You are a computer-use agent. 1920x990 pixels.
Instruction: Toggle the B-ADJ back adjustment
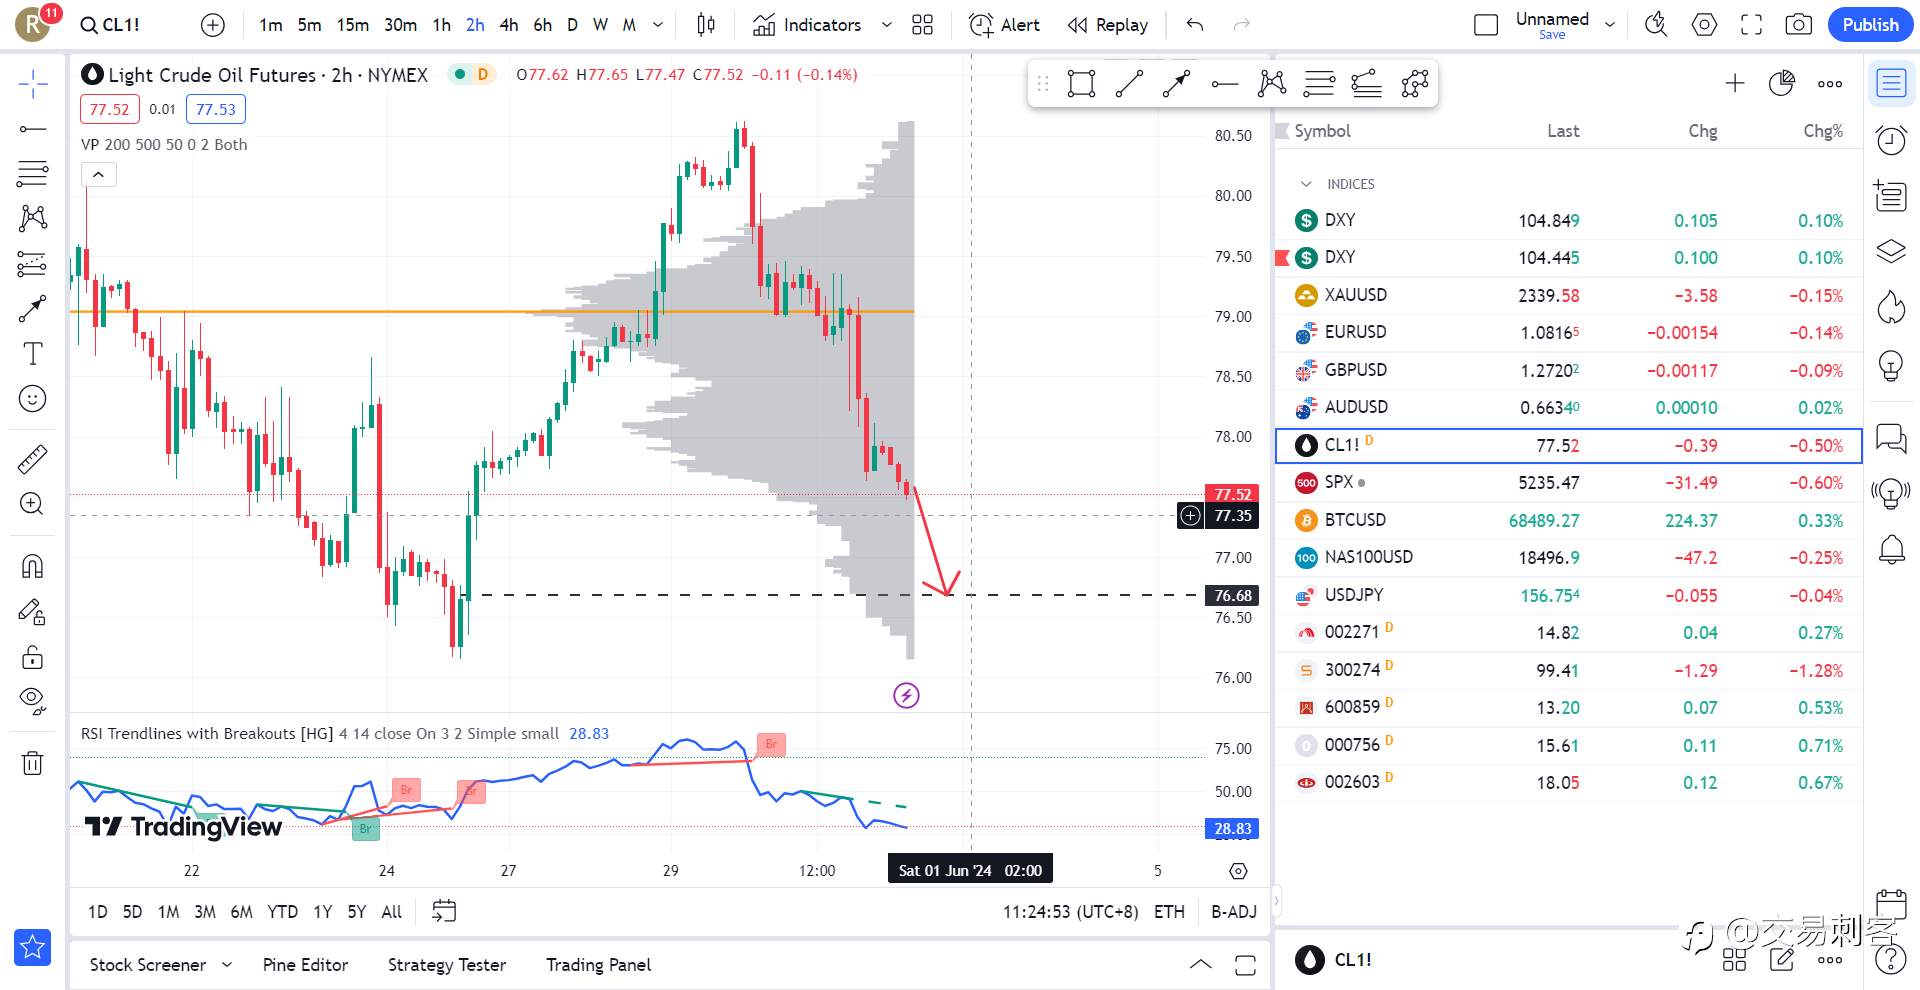pyautogui.click(x=1234, y=912)
